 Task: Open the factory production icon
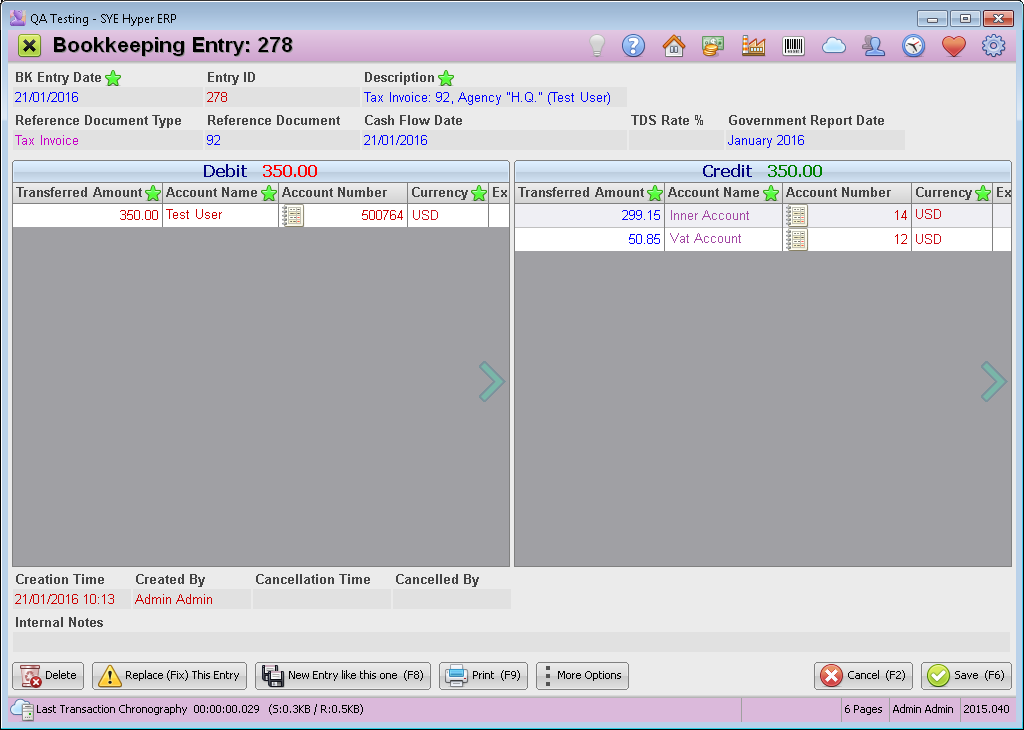point(753,46)
